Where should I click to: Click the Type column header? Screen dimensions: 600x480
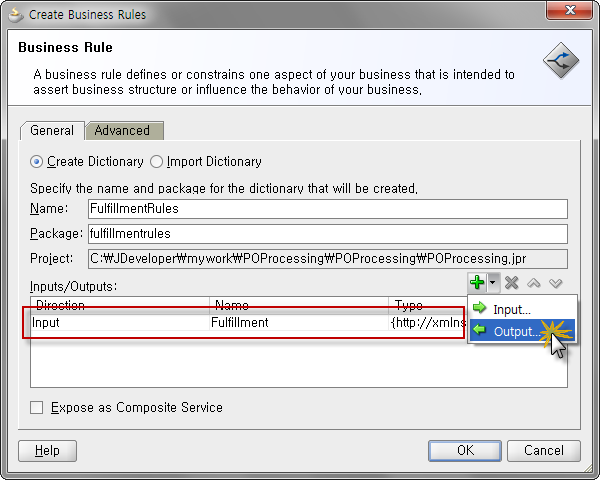click(428, 305)
